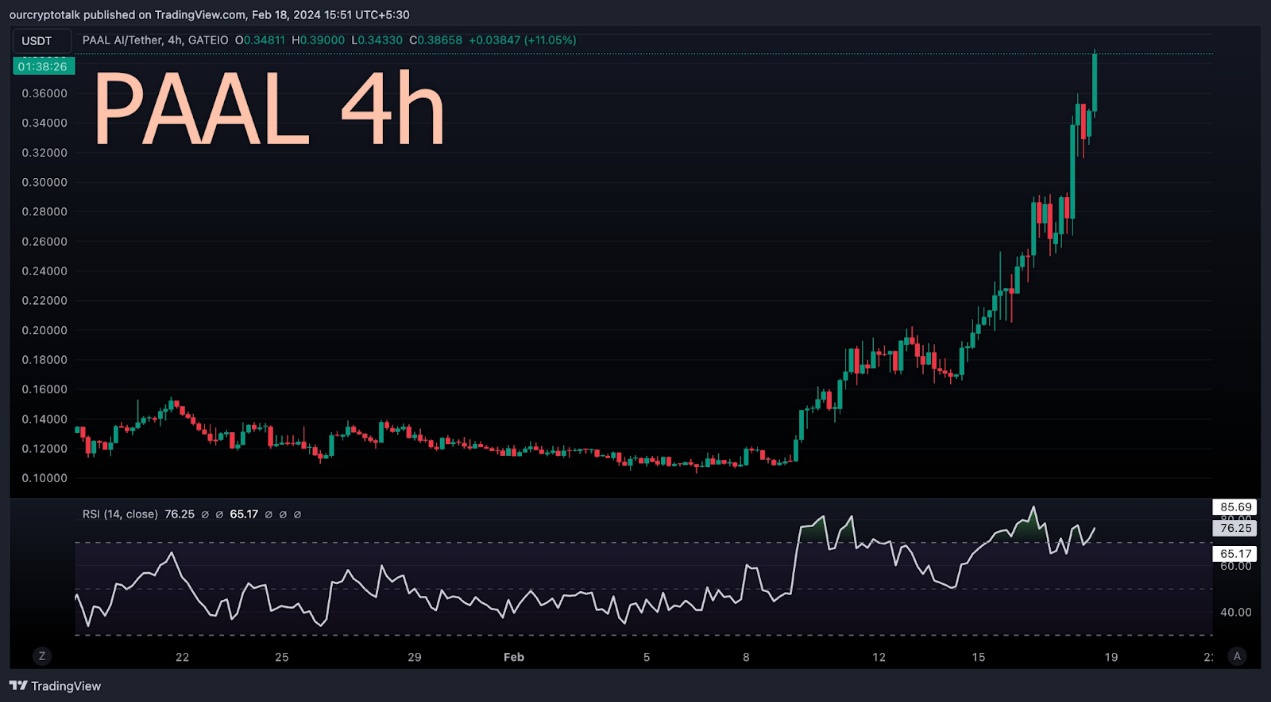
Task: Click the high value H0.39000
Action: pyautogui.click(x=318, y=40)
